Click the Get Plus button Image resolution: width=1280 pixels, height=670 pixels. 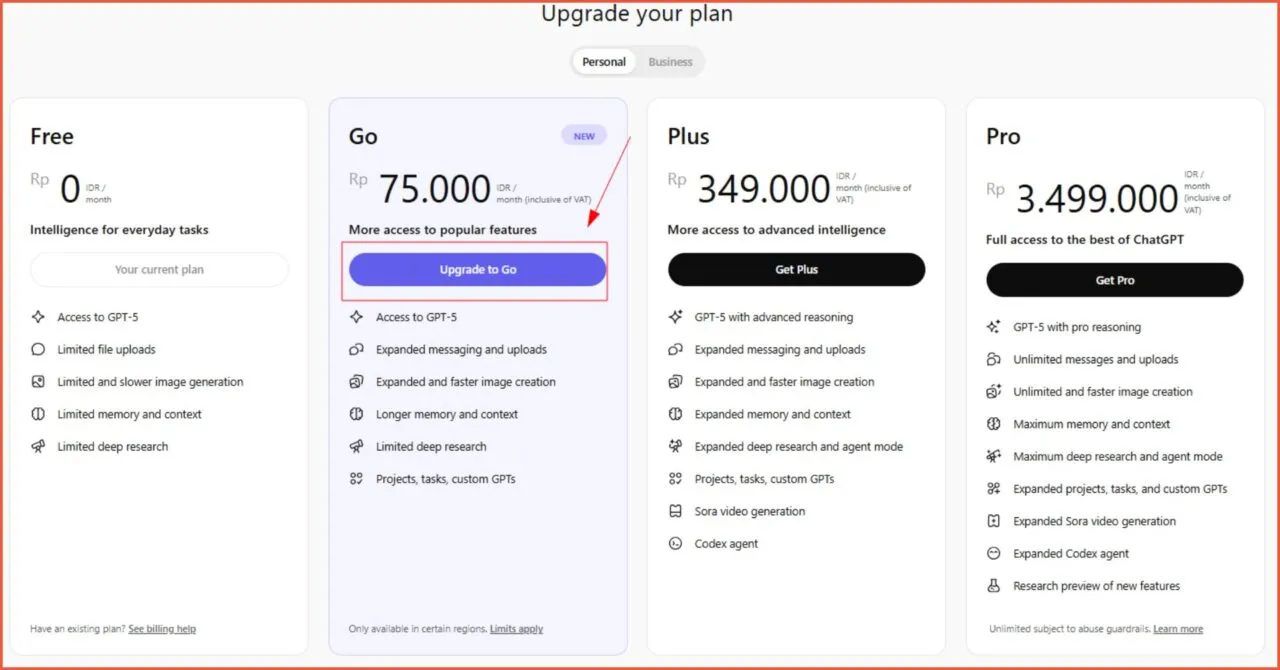click(796, 270)
